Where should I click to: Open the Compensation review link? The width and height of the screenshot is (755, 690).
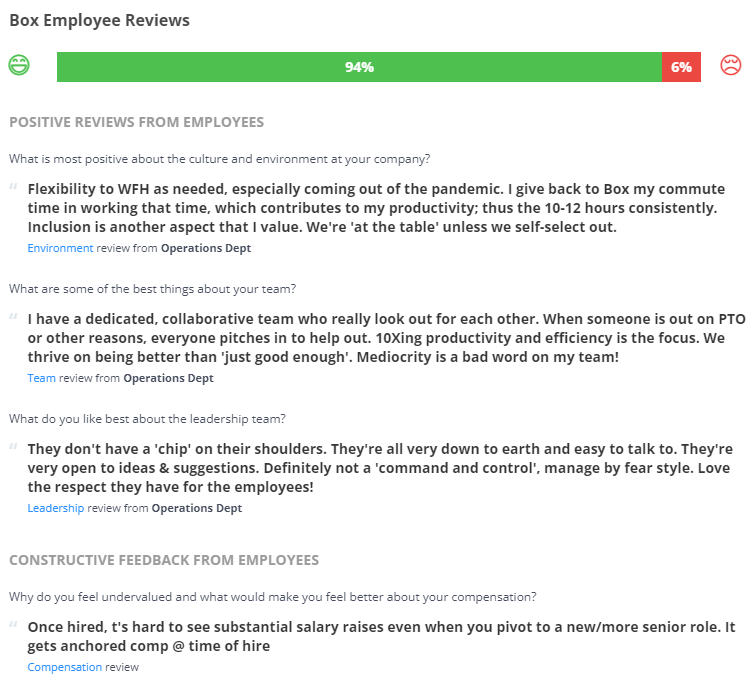coord(65,667)
